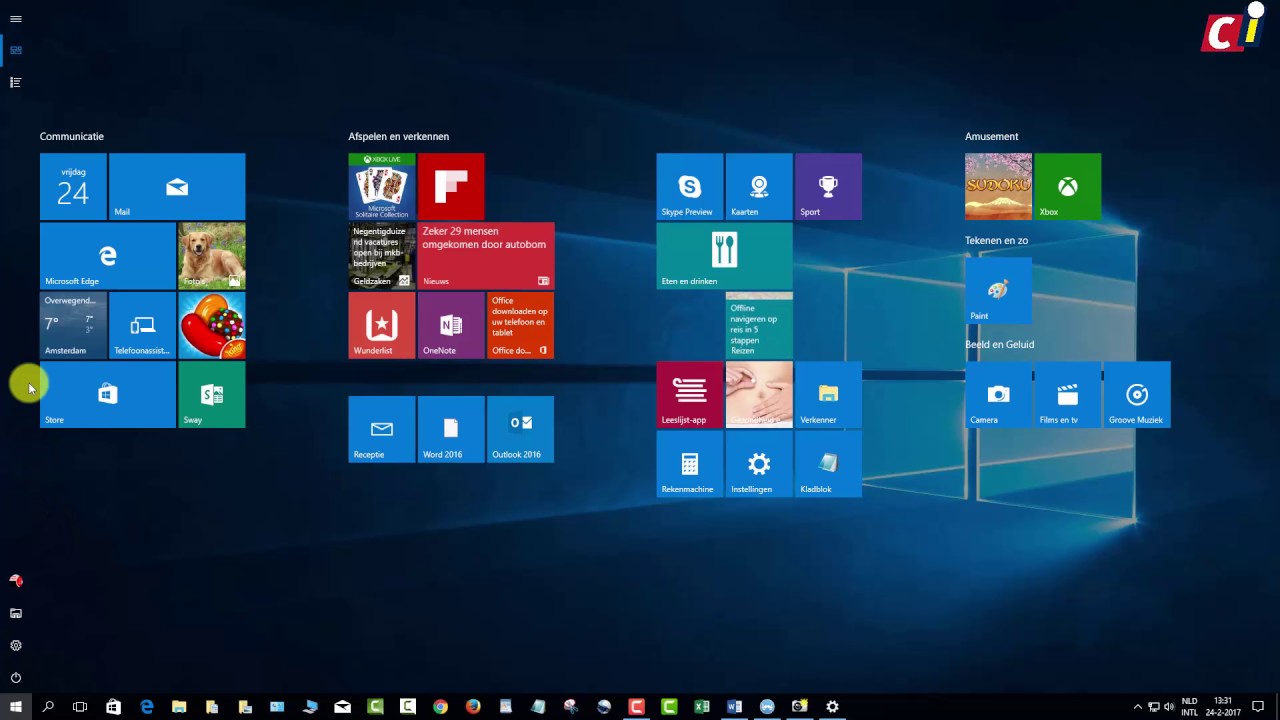Screen dimensions: 1280x720
Task: Click the Power button in the Start sidebar
Action: pos(16,677)
